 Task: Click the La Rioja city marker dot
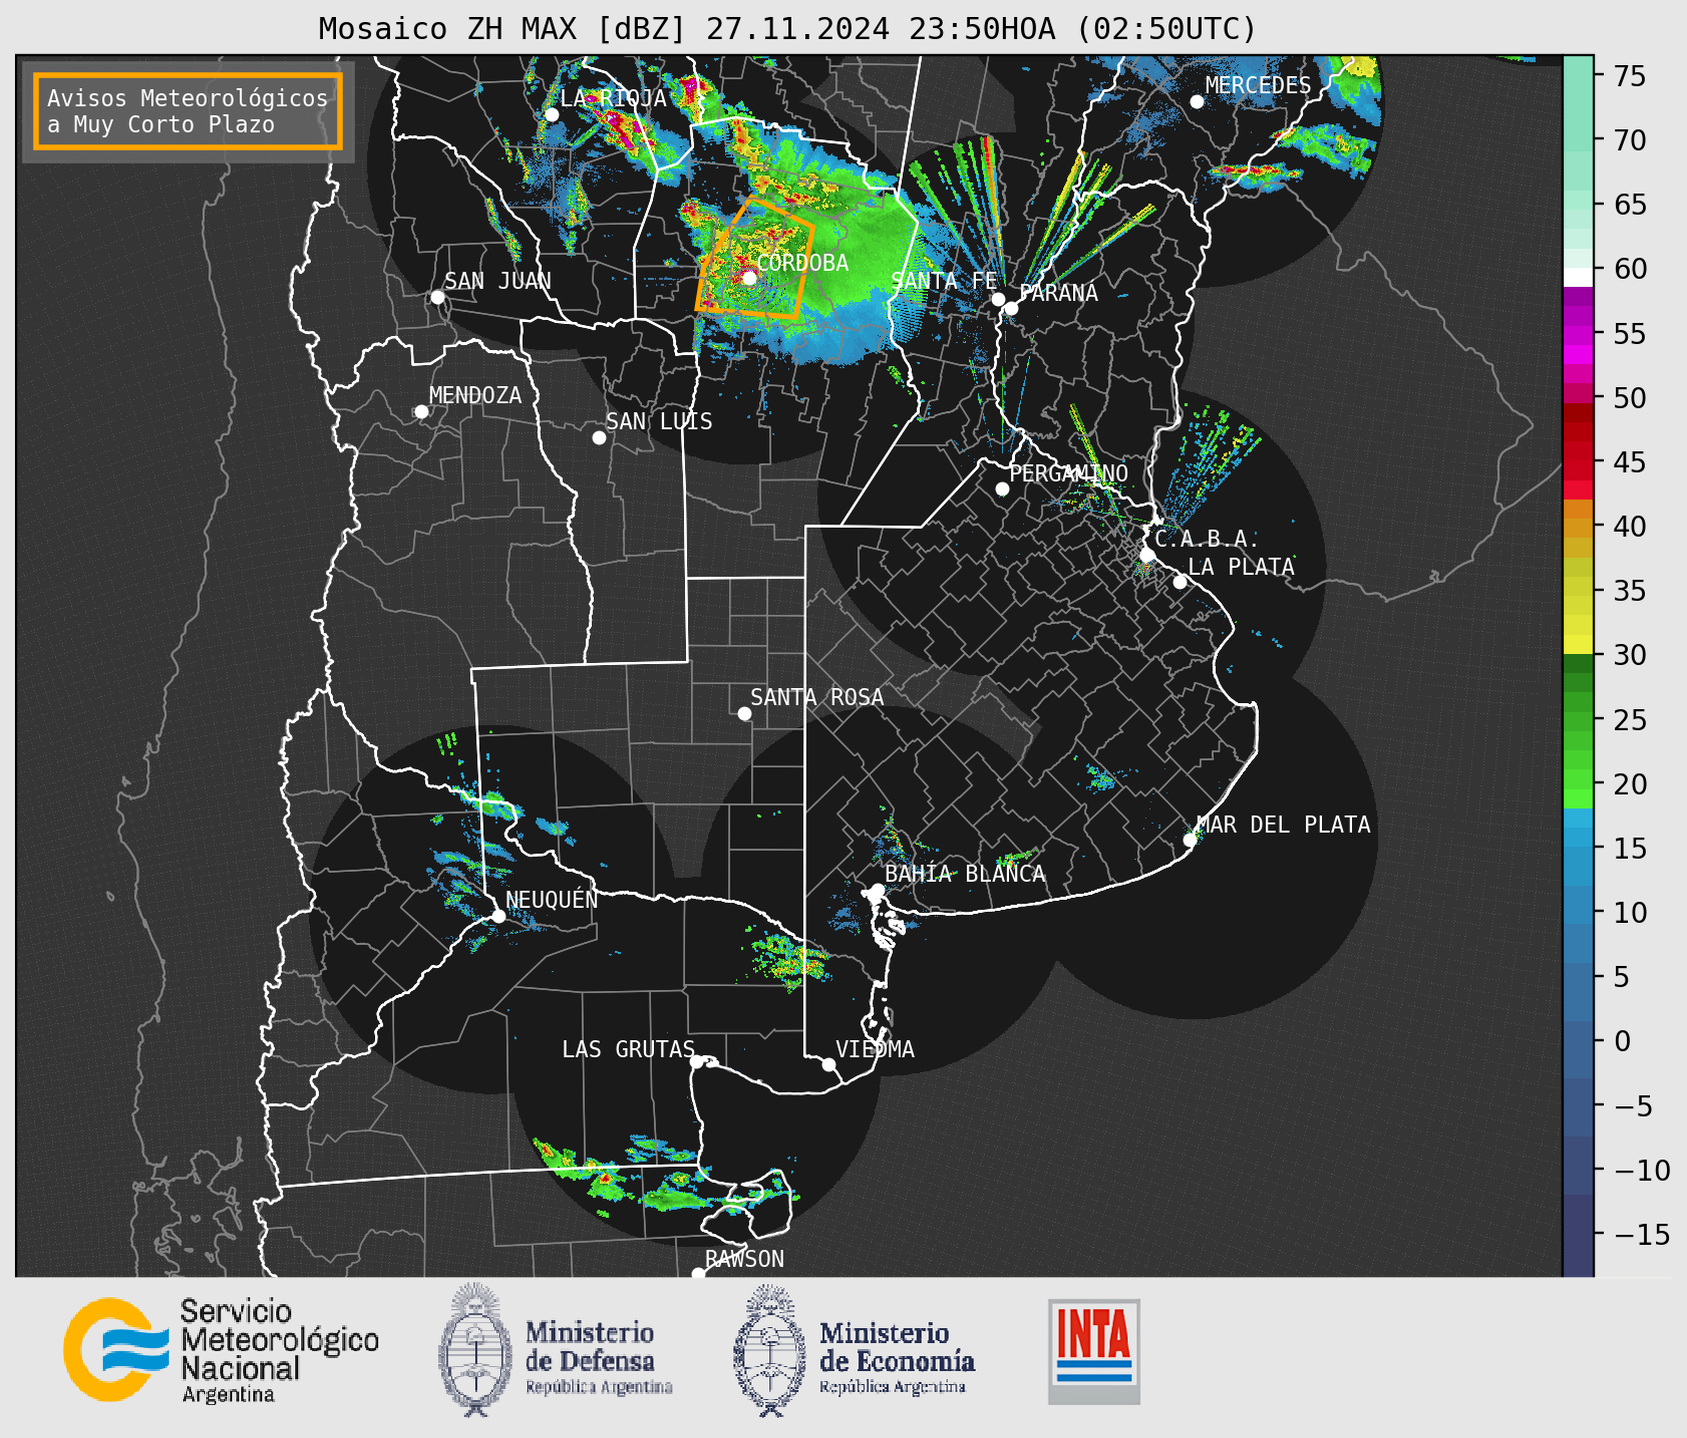tap(552, 115)
